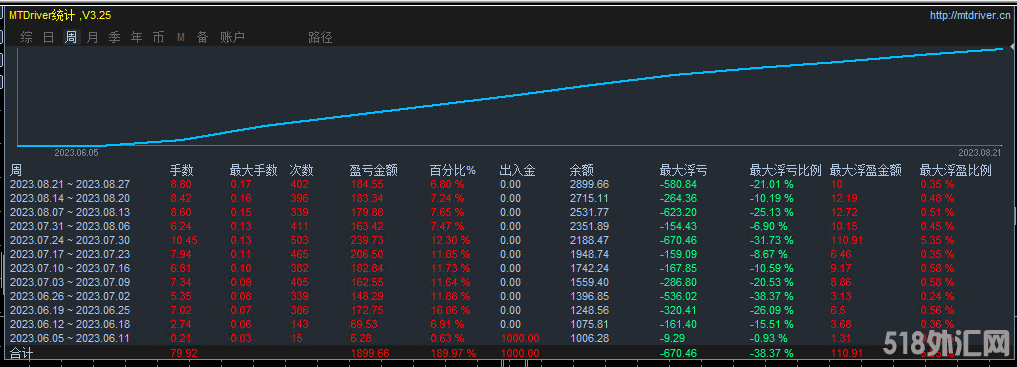Select the 周 weekly tab
Screen dimensions: 1017x367
click(71, 38)
